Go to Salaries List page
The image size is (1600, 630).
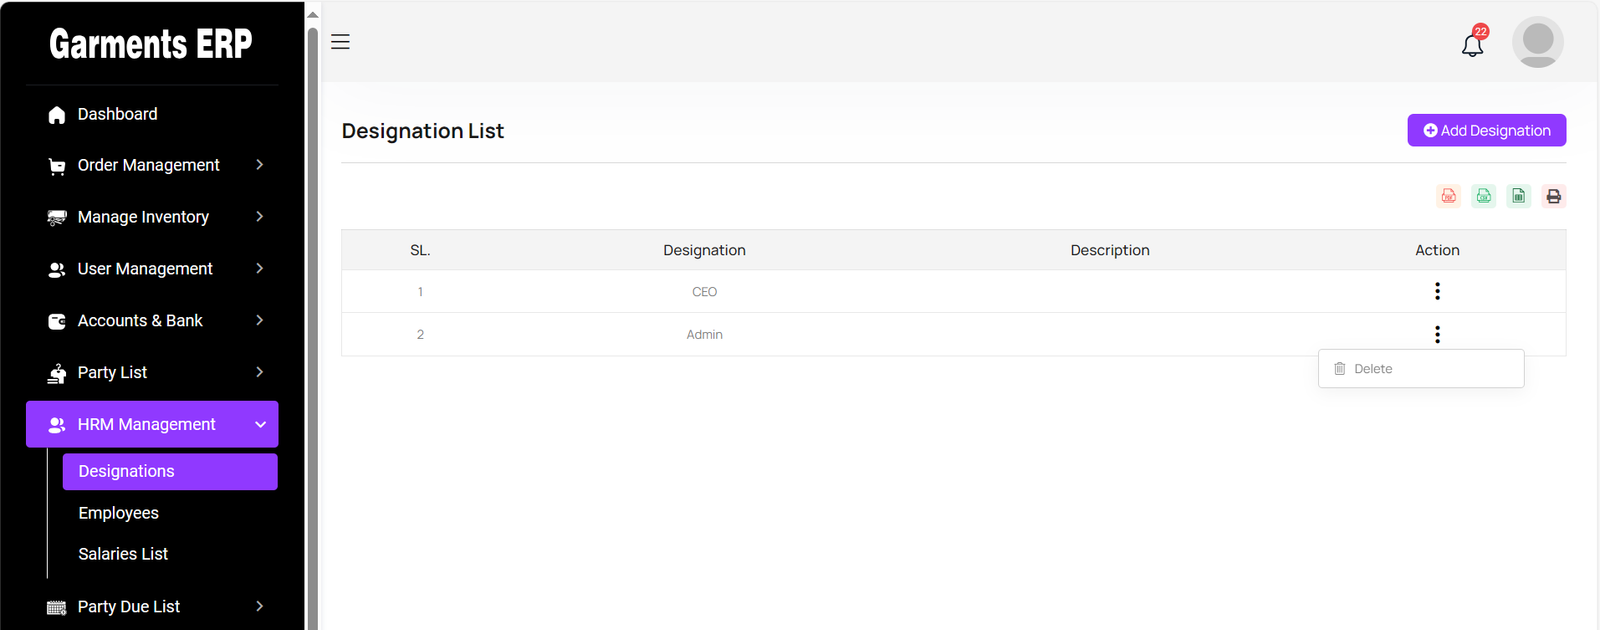point(123,554)
